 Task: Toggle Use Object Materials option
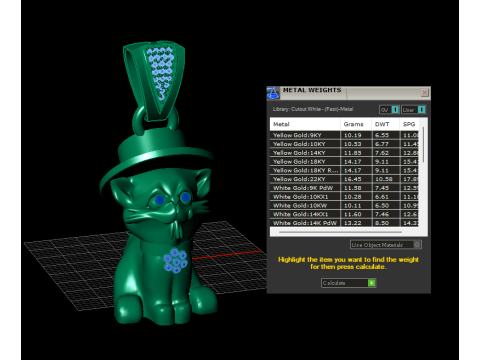[386, 245]
